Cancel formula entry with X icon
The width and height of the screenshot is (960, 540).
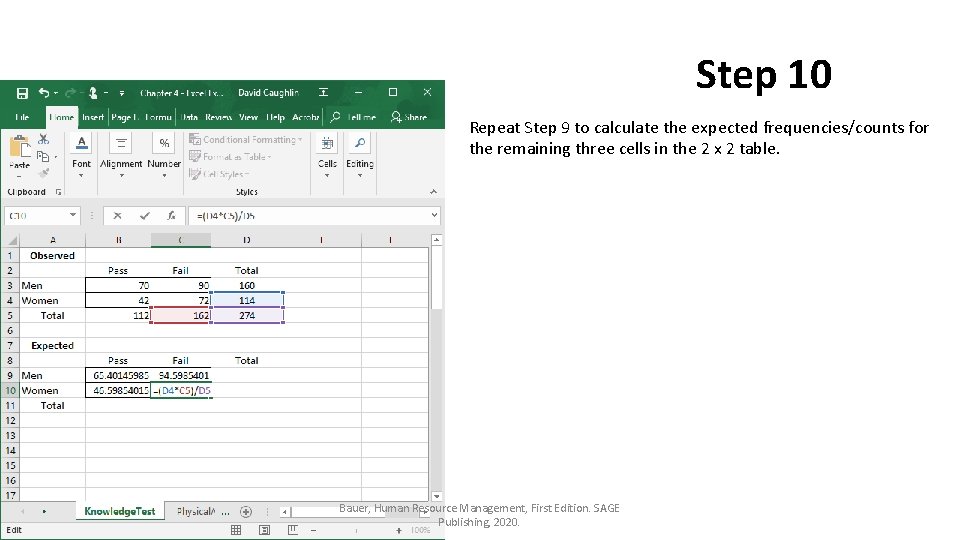pos(118,216)
